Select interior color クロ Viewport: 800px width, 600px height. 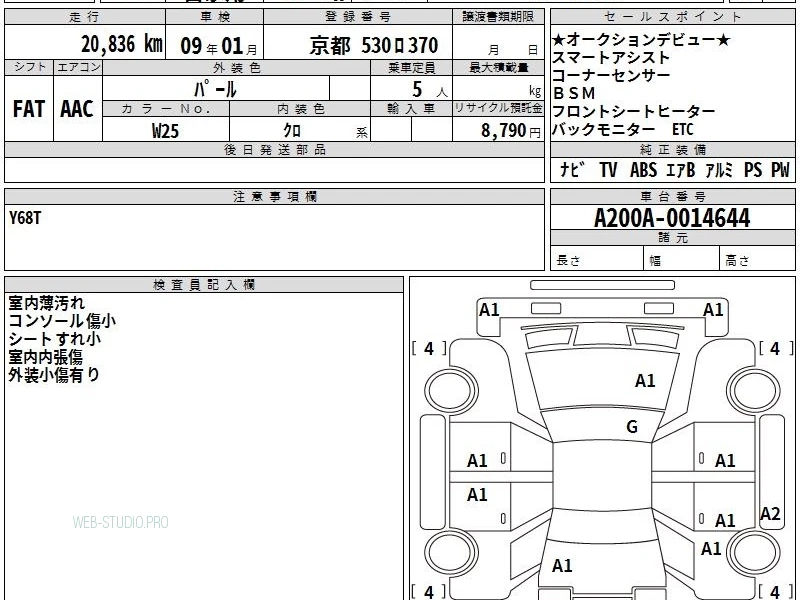292,131
